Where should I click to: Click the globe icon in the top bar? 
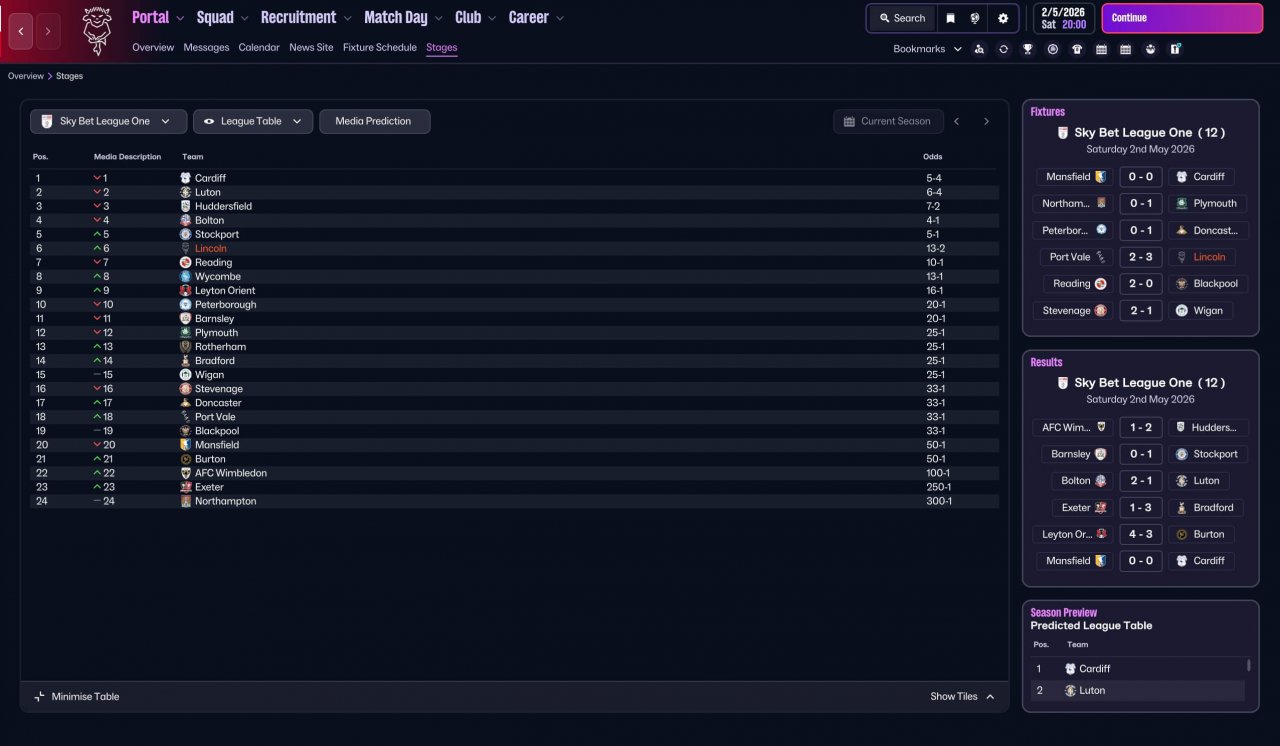tap(975, 18)
